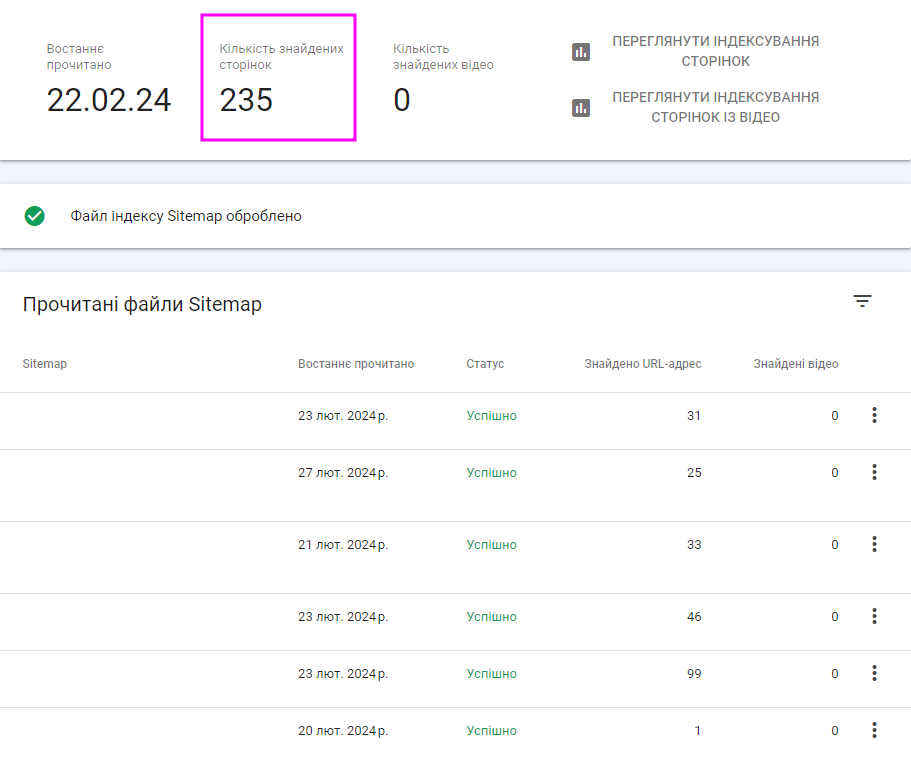Open the filter icon for read sitemaps
Viewport: 911px width, 761px height.
862,301
